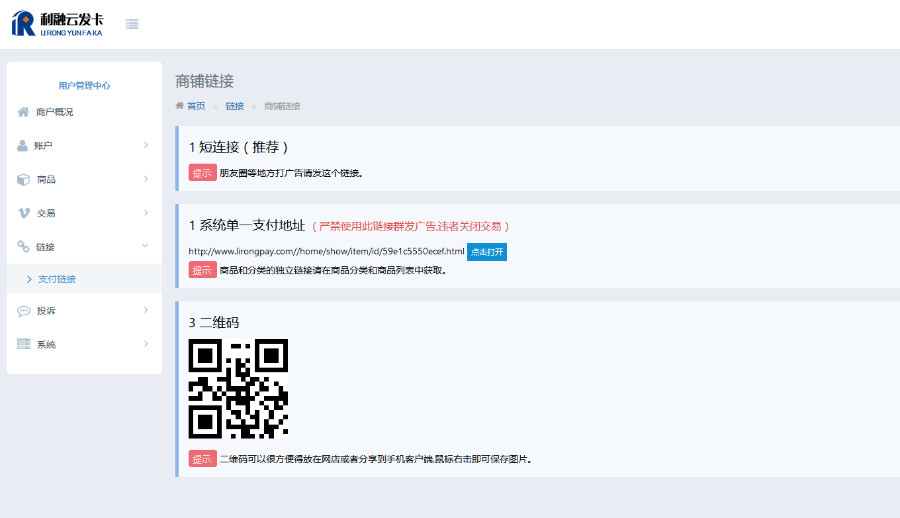The height and width of the screenshot is (518, 900).
Task: Click the 提示 badge in the 短连接 section
Action: [202, 172]
